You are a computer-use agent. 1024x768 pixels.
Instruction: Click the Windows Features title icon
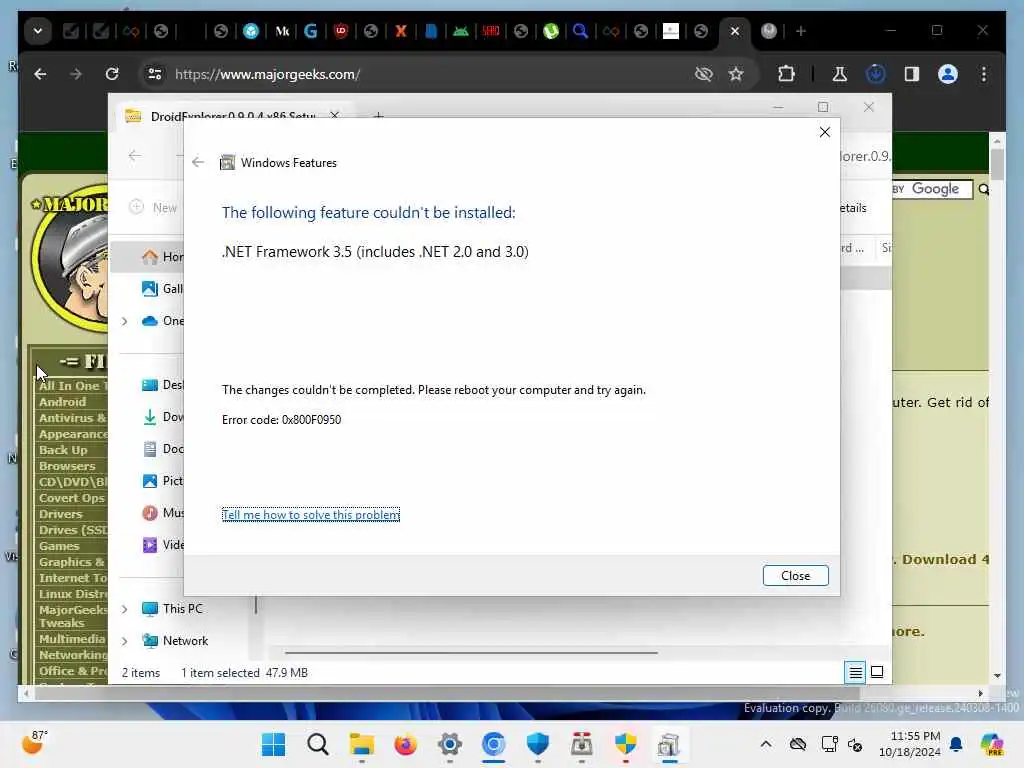point(227,163)
